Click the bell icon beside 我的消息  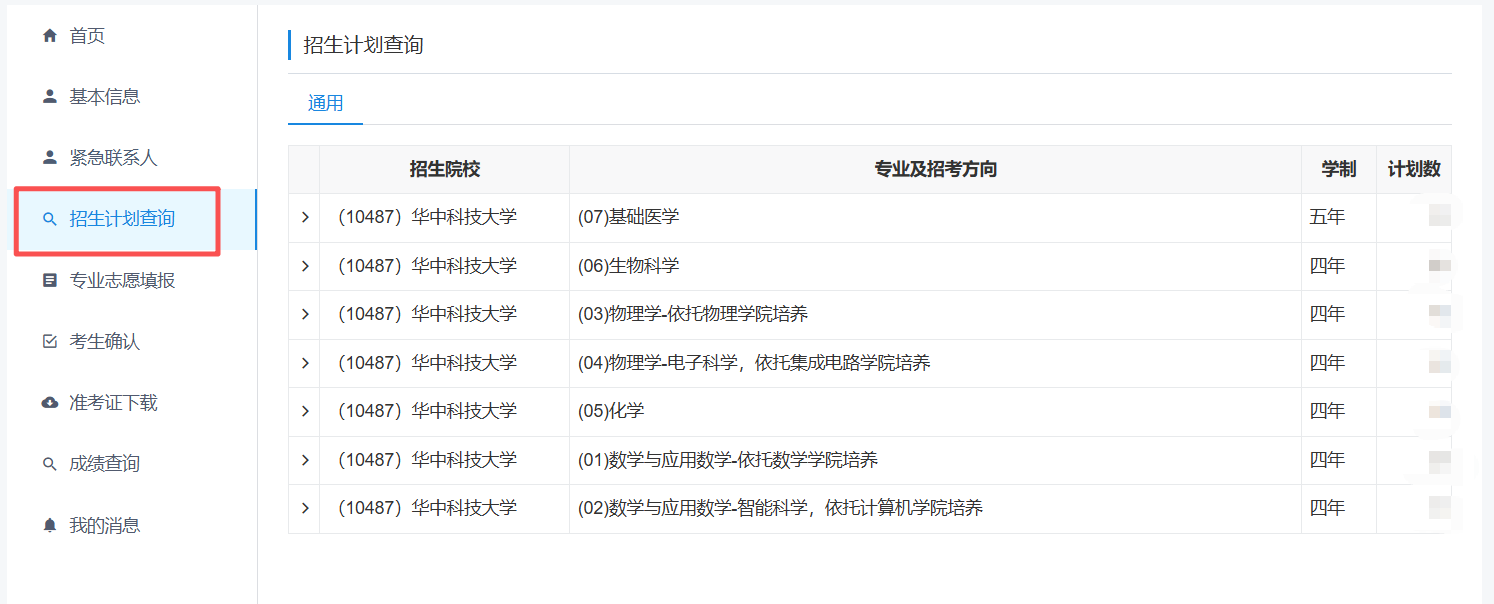(50, 525)
